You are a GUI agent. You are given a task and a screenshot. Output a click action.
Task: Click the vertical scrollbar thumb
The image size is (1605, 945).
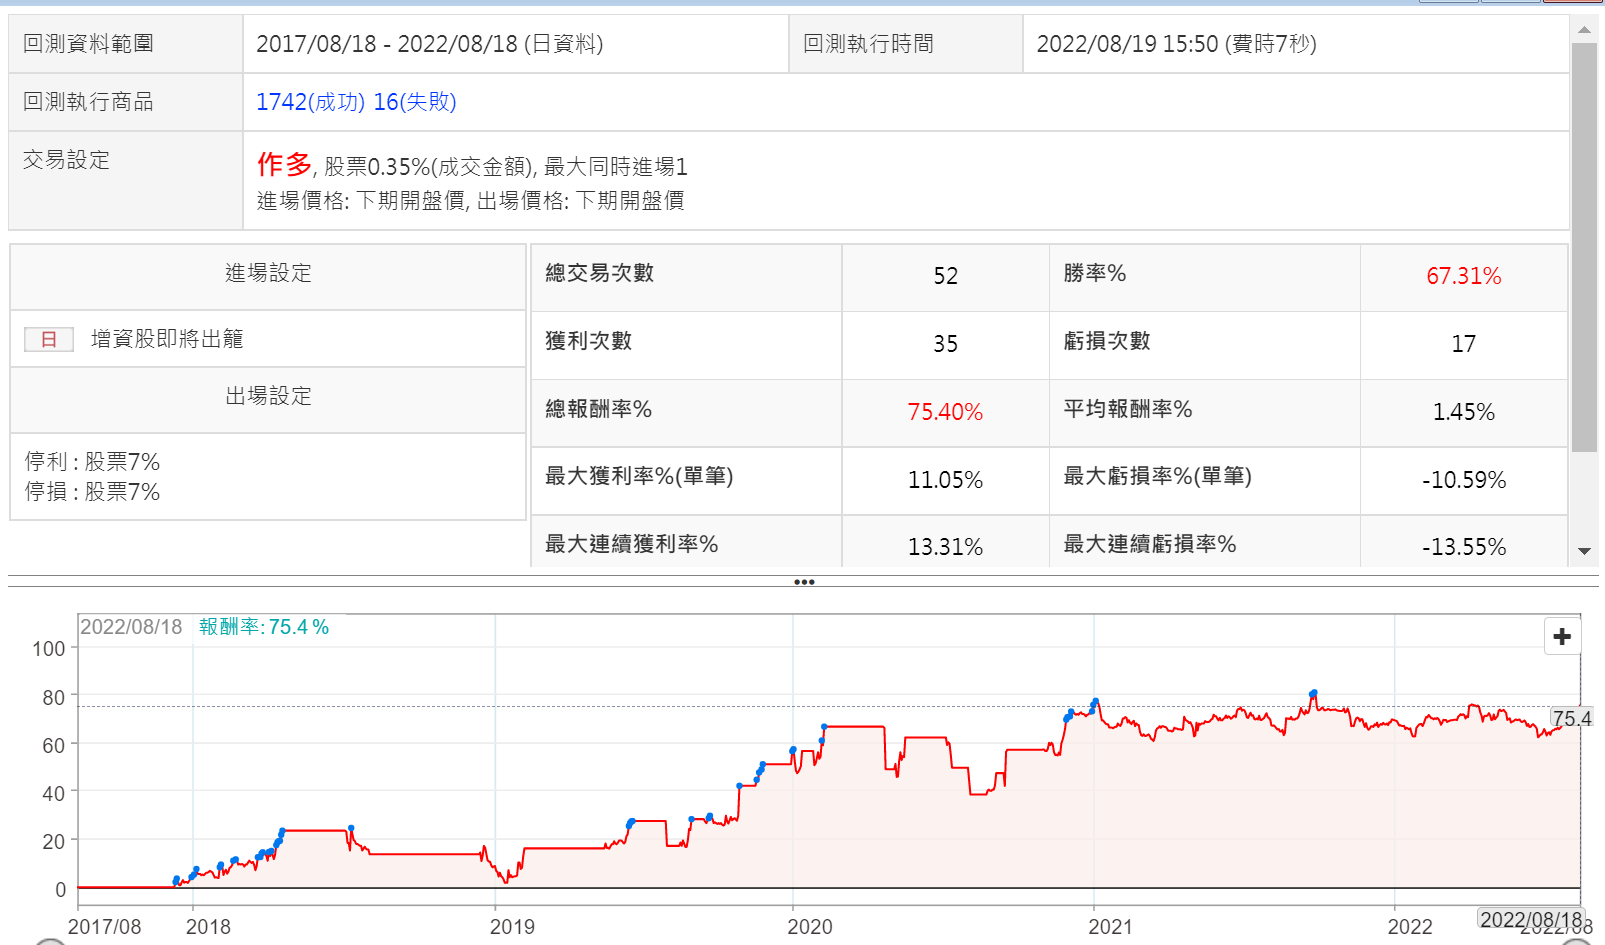(x=1584, y=245)
